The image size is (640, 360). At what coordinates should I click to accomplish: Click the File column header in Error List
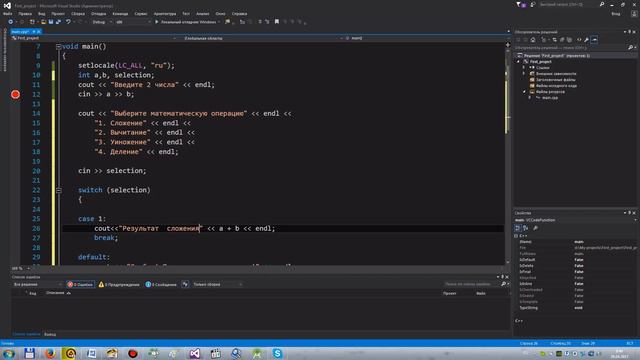481,293
